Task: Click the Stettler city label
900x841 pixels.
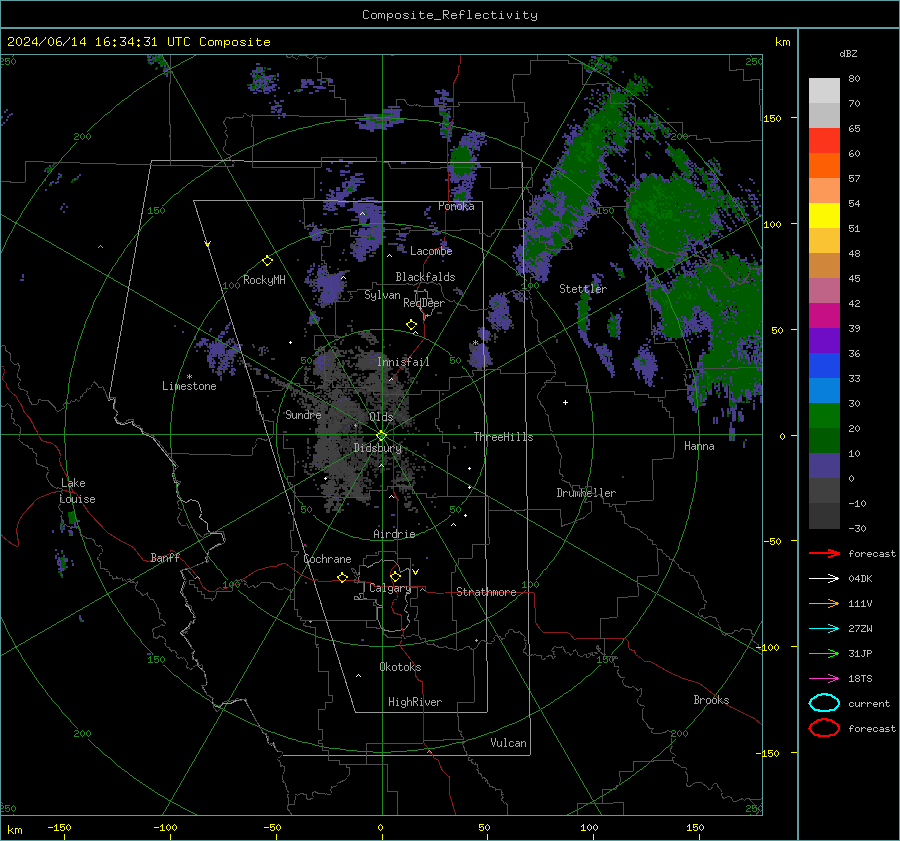Action: tap(583, 289)
